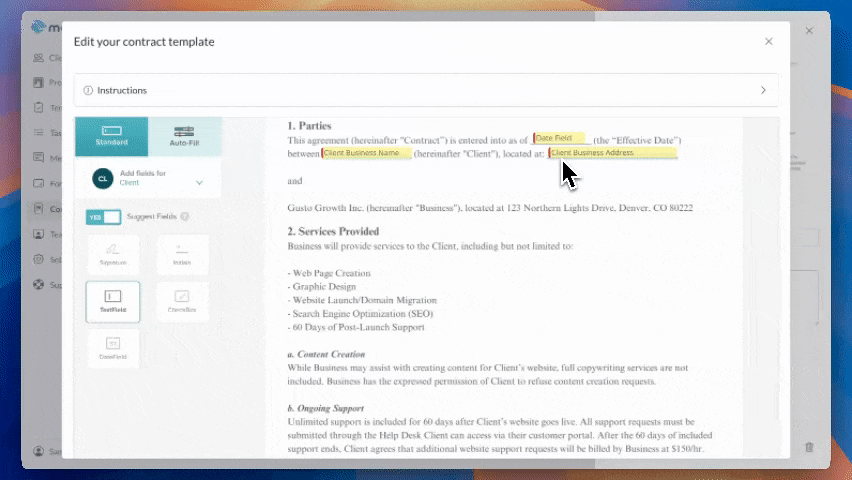Click the app logo in background window

point(39,27)
